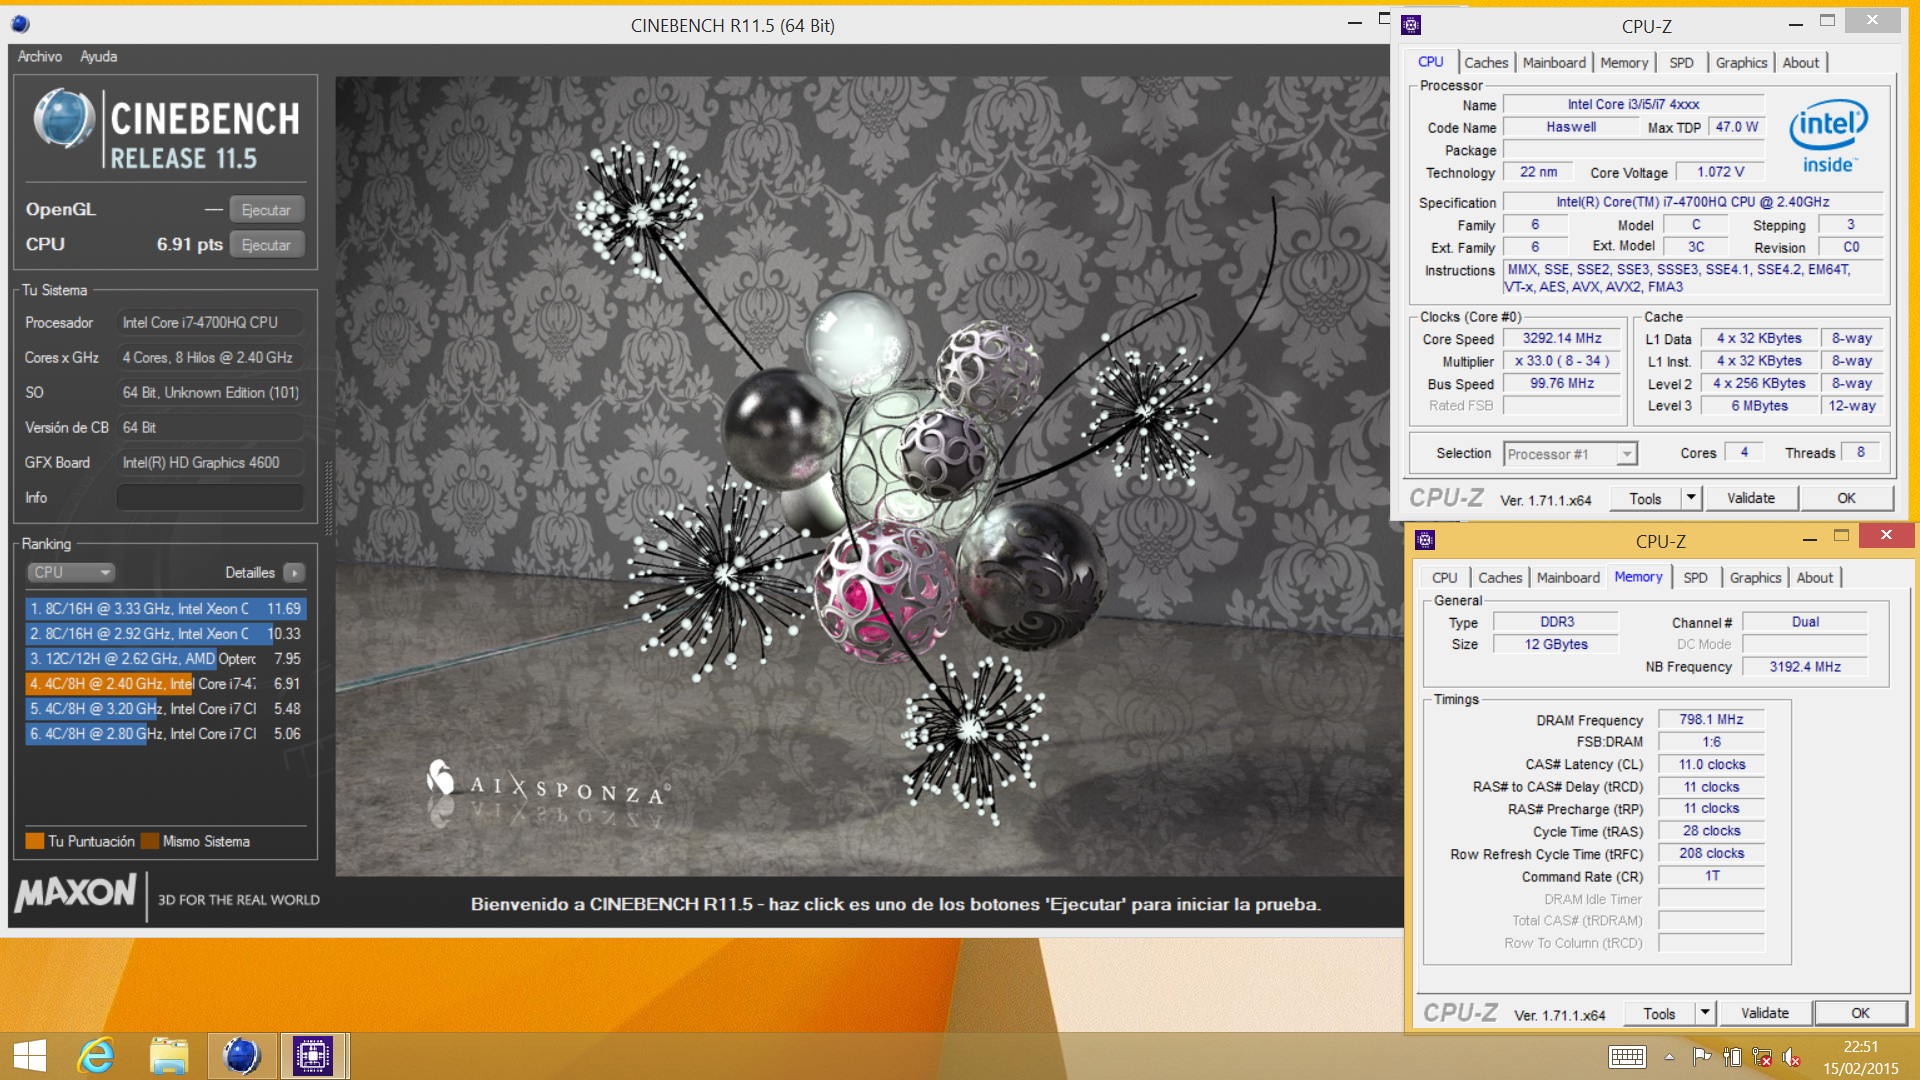The height and width of the screenshot is (1080, 1920).
Task: Click Validate in bottom CPU-Z window
Action: [1765, 1013]
